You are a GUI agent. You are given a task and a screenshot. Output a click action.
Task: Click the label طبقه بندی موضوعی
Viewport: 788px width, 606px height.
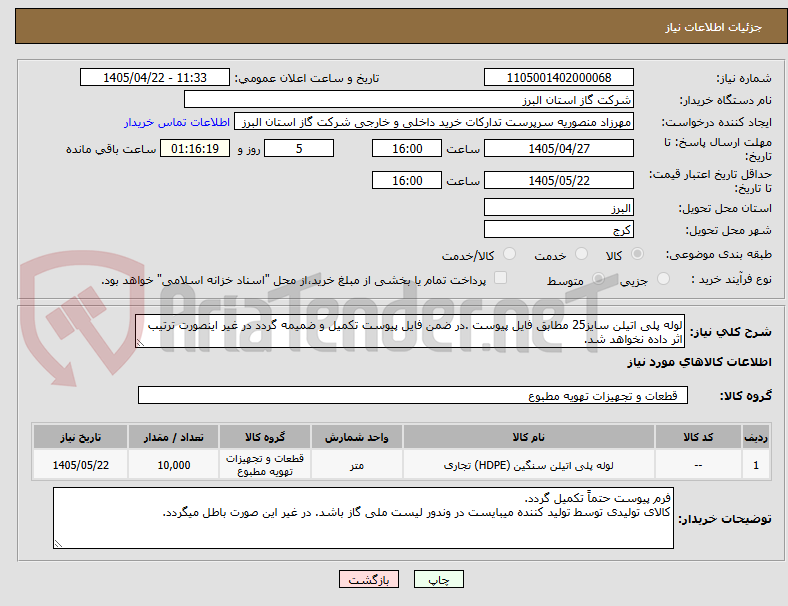(719, 254)
